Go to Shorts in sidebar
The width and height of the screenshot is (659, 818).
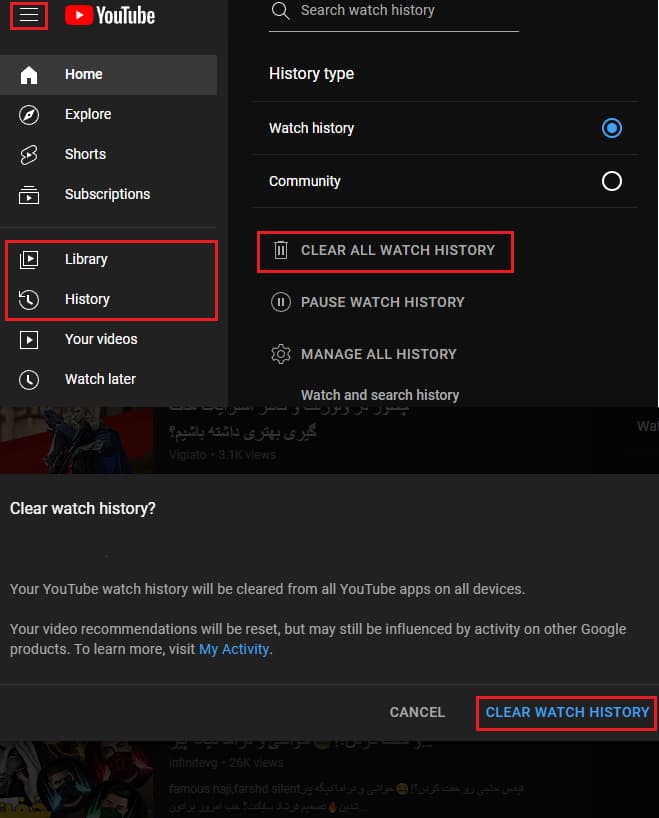point(109,154)
